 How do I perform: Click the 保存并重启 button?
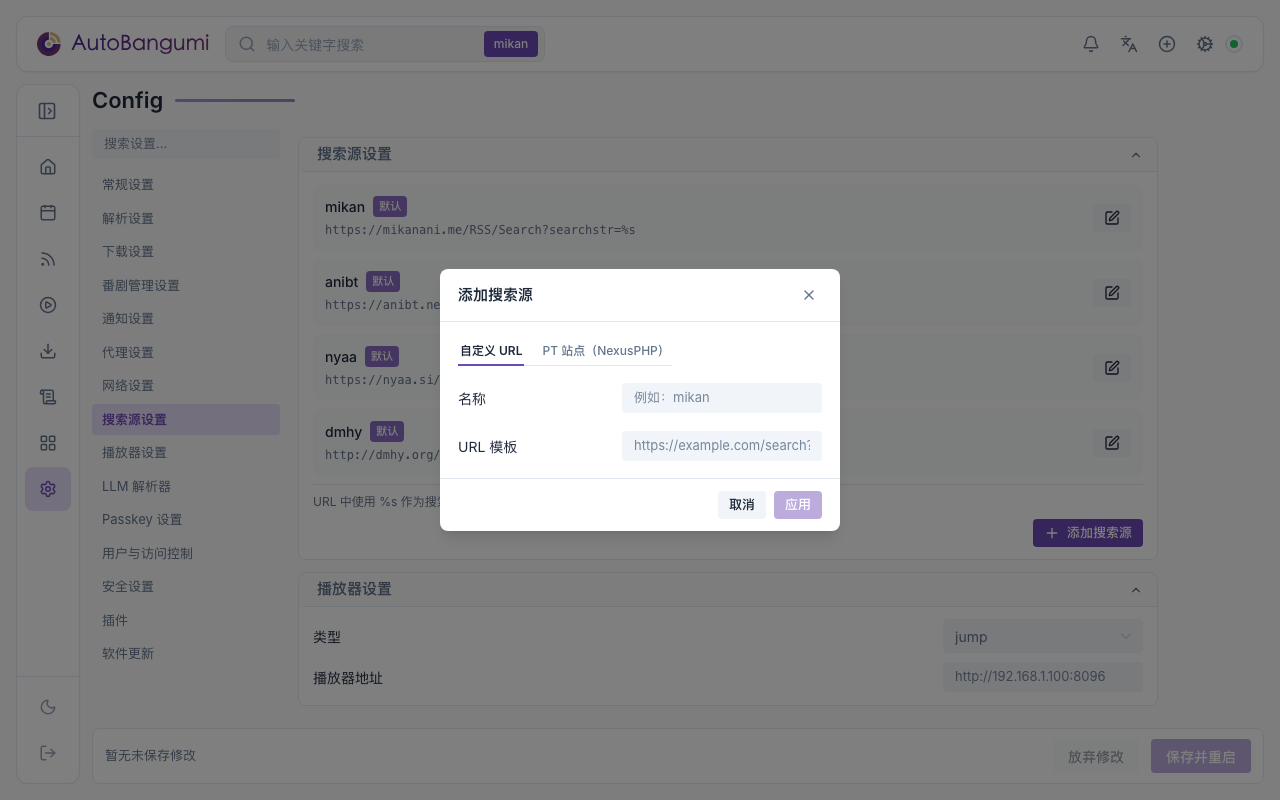click(x=1201, y=757)
